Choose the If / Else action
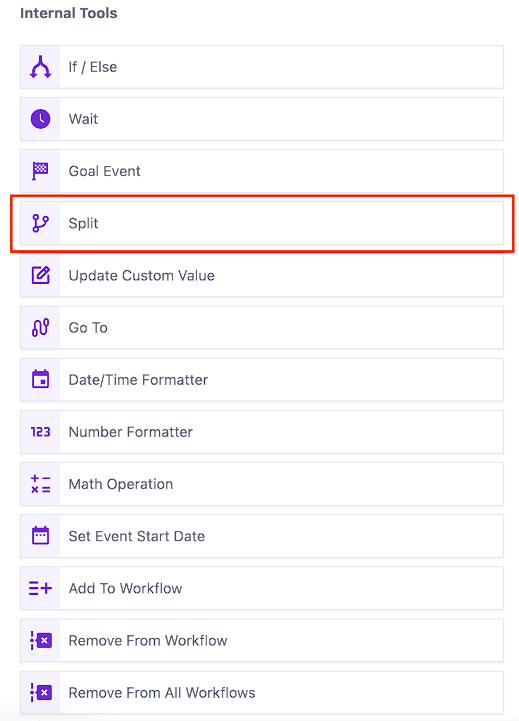 (262, 67)
